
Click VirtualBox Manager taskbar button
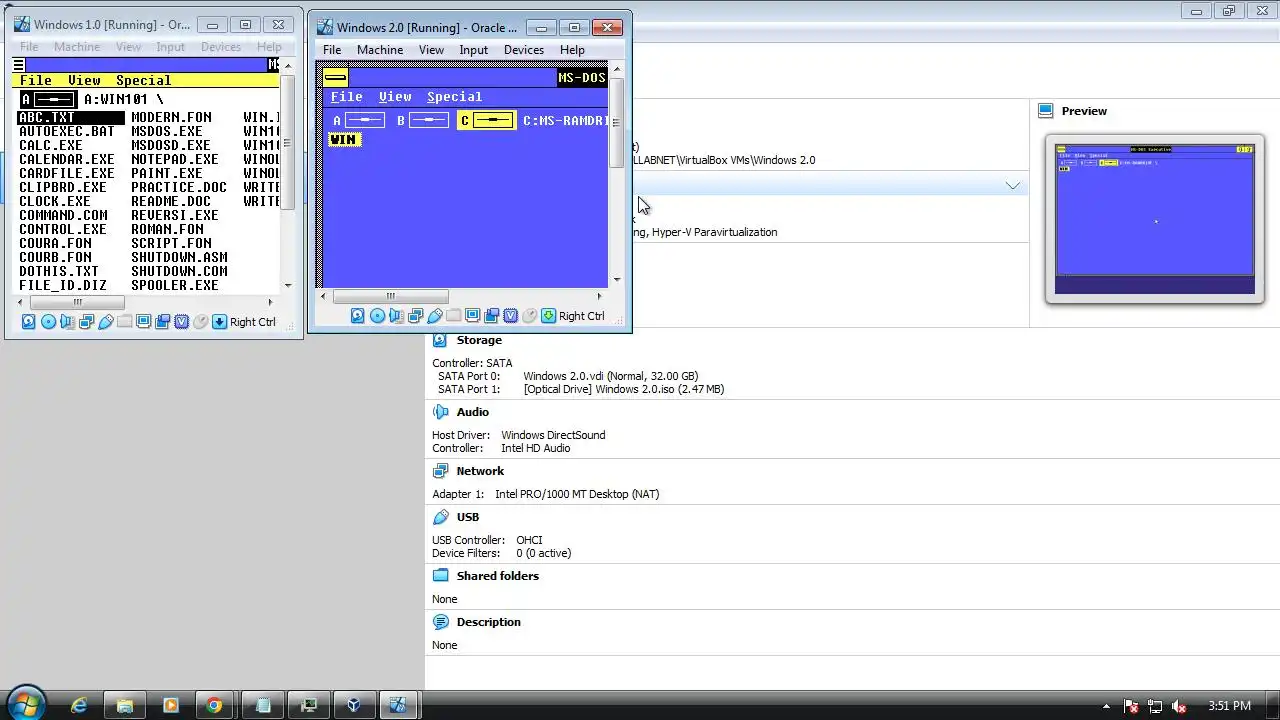tap(353, 705)
